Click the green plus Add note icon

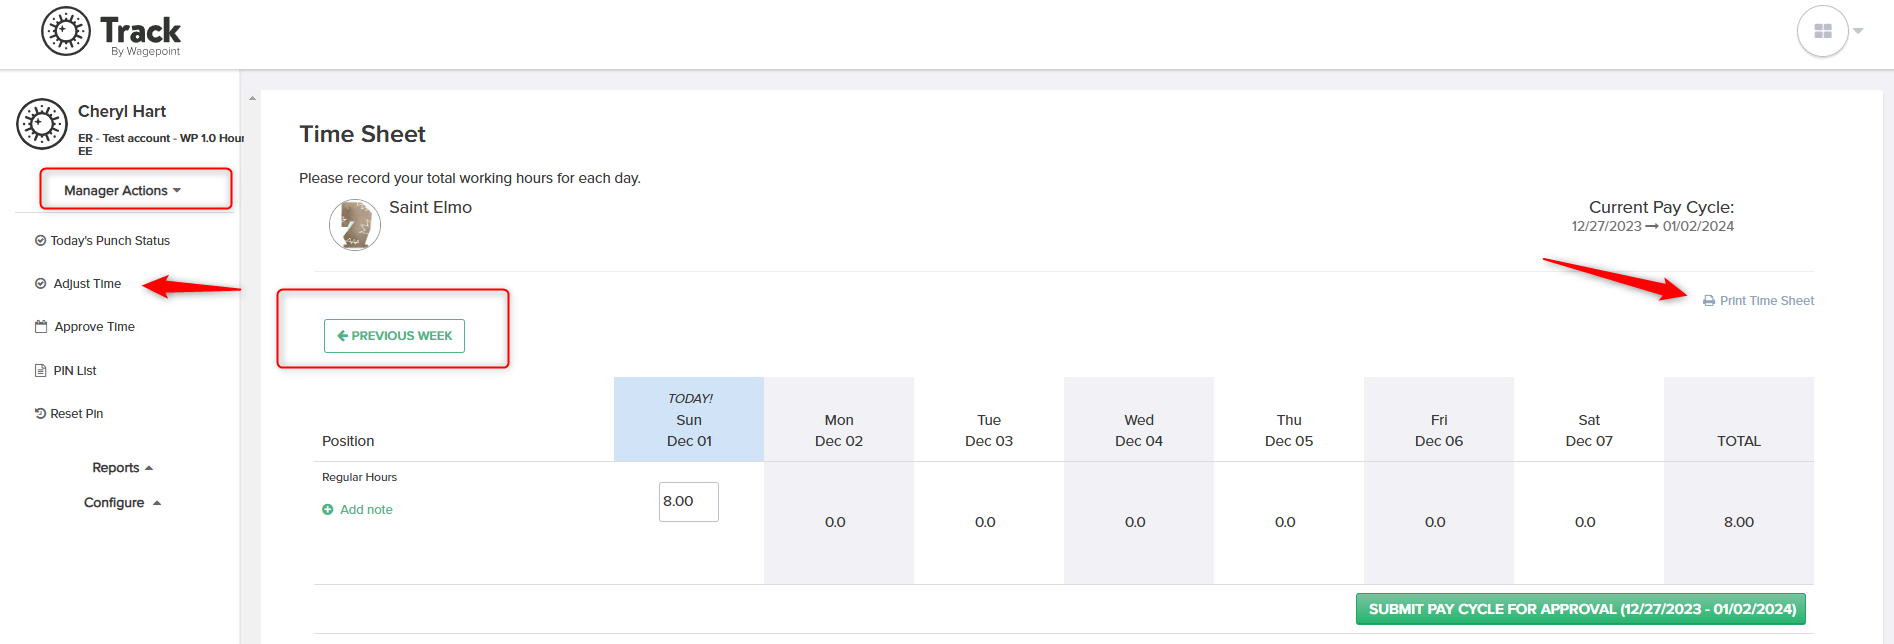point(328,510)
